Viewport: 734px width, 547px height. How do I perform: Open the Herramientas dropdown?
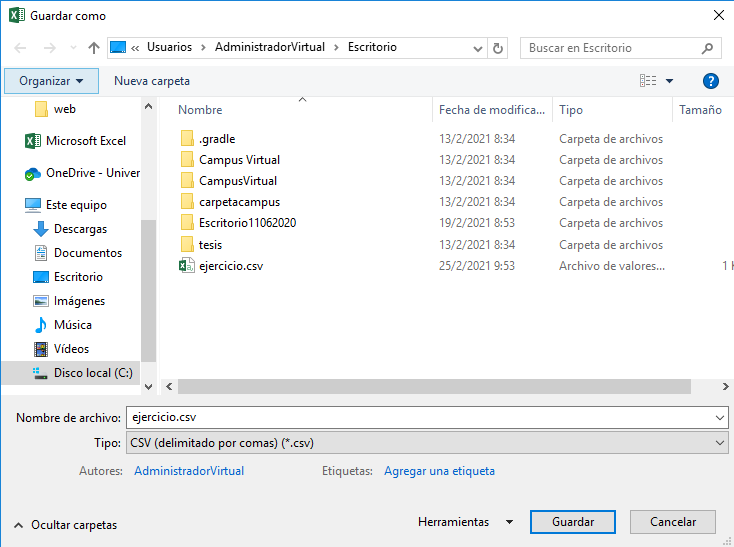point(465,522)
